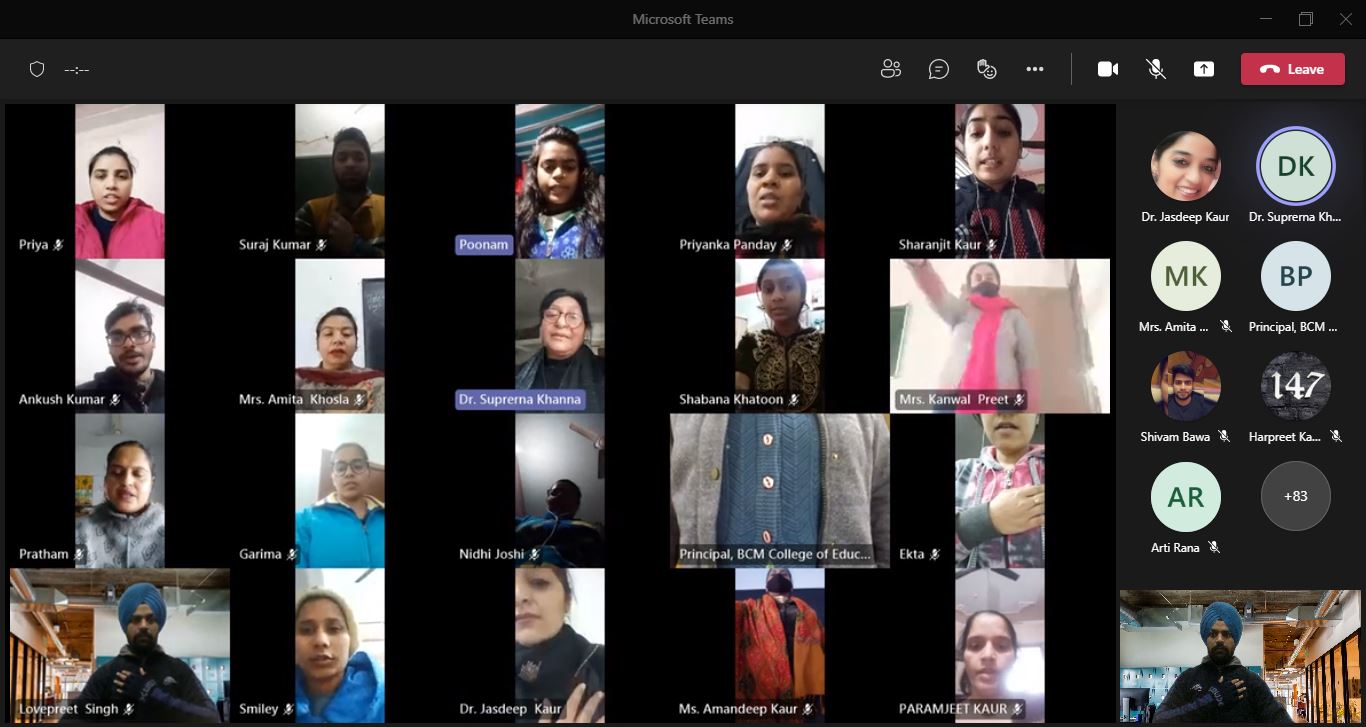Click muted mic icon beside Ankush Kumar
The image size is (1366, 727).
(x=115, y=400)
